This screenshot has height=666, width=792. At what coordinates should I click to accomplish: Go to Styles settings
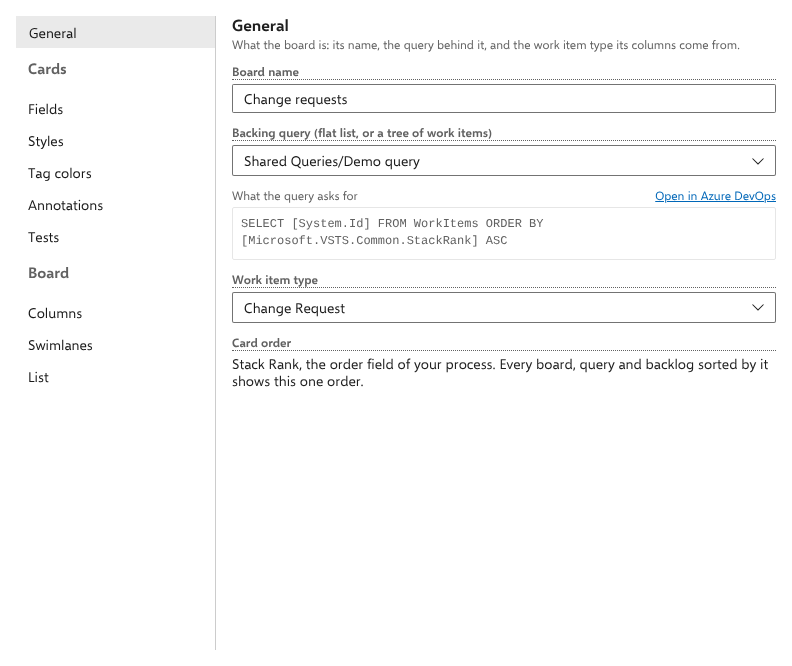point(45,141)
